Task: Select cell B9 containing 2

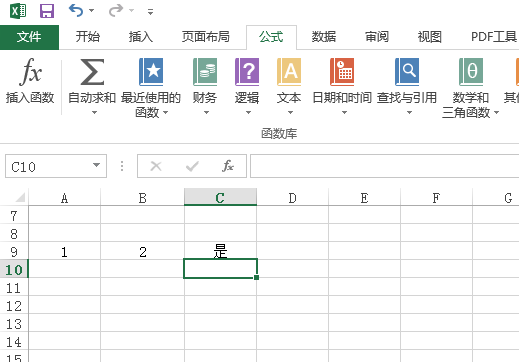Action: tap(142, 252)
